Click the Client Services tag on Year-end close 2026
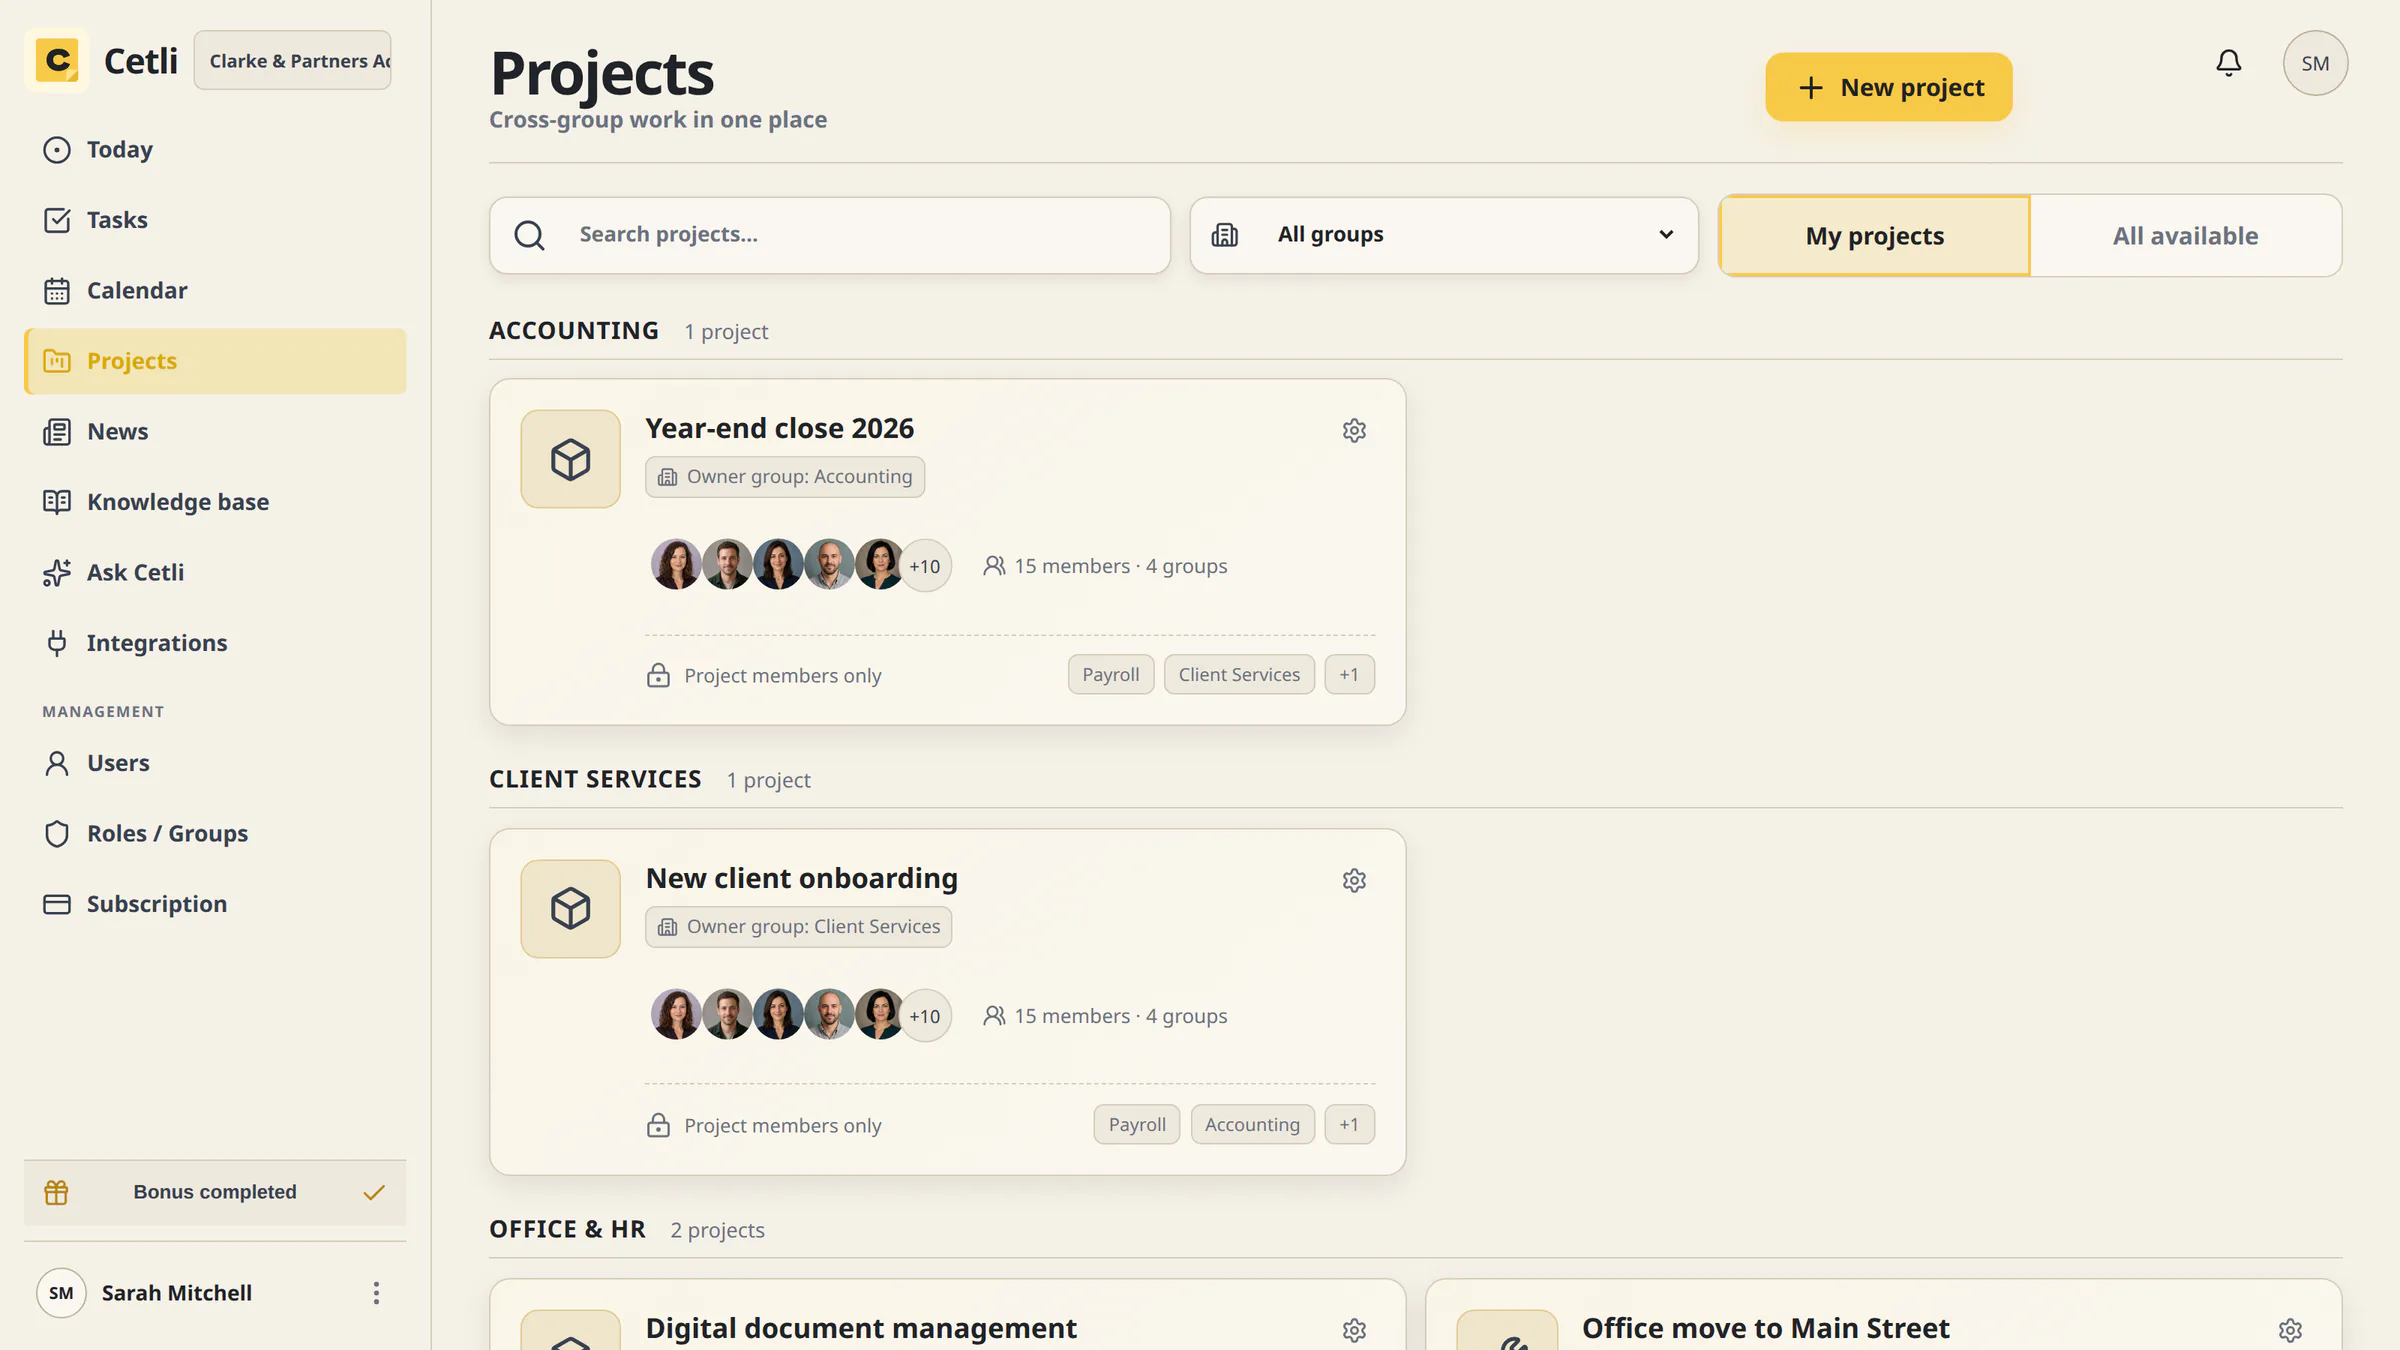The height and width of the screenshot is (1350, 2400). (x=1239, y=675)
